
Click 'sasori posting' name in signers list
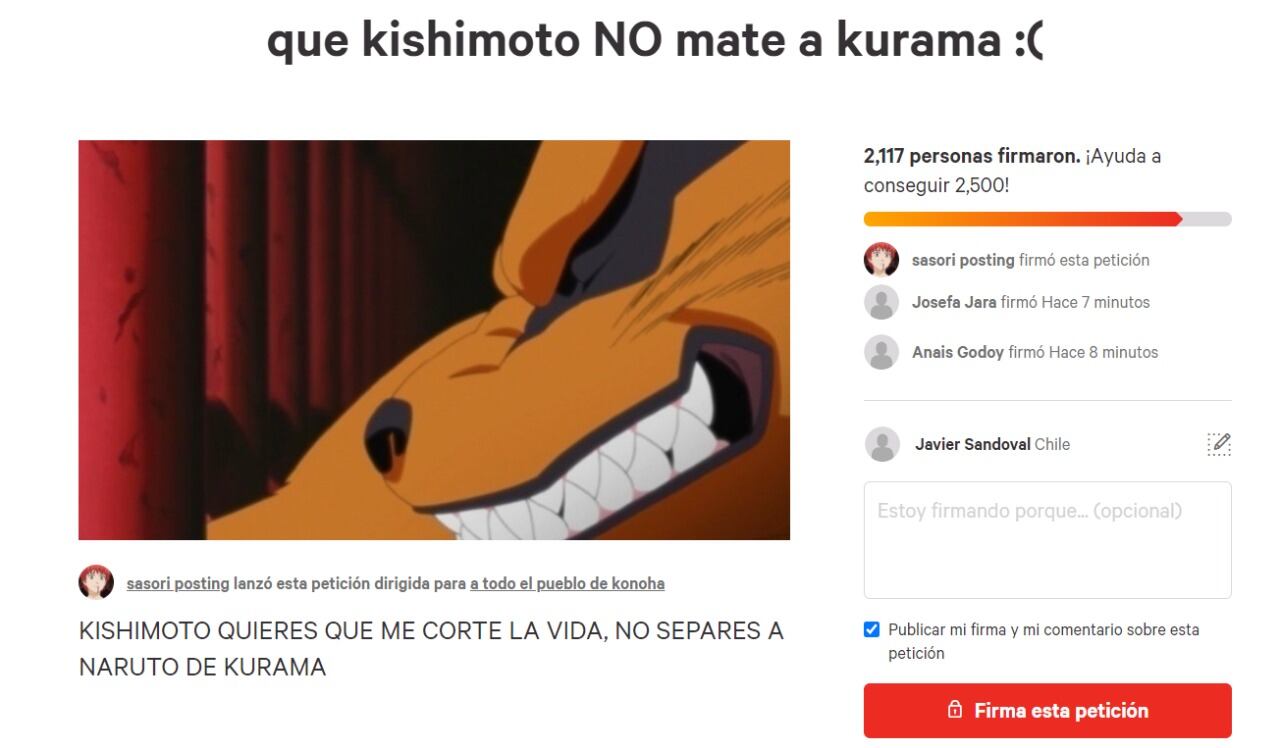[x=963, y=260]
